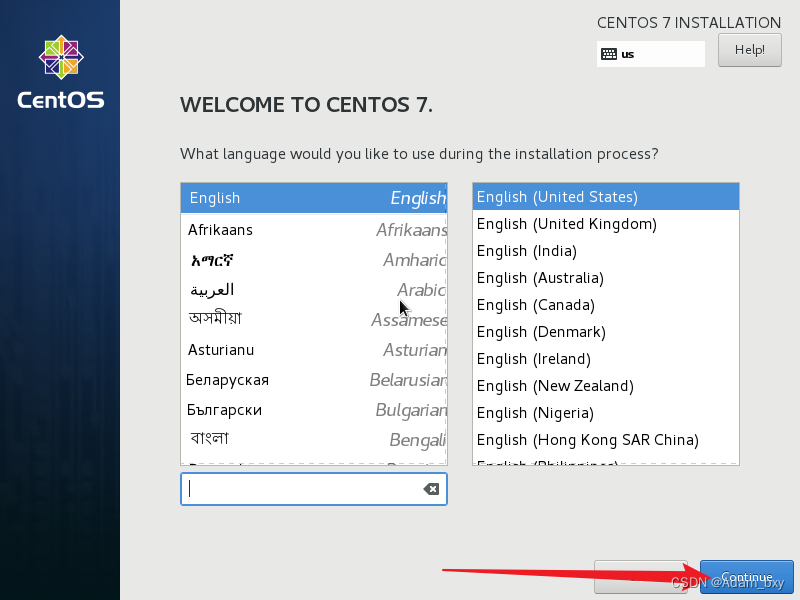Choose English (New Zealand) locale
Screen dimensions: 800x600
pyautogui.click(x=606, y=386)
